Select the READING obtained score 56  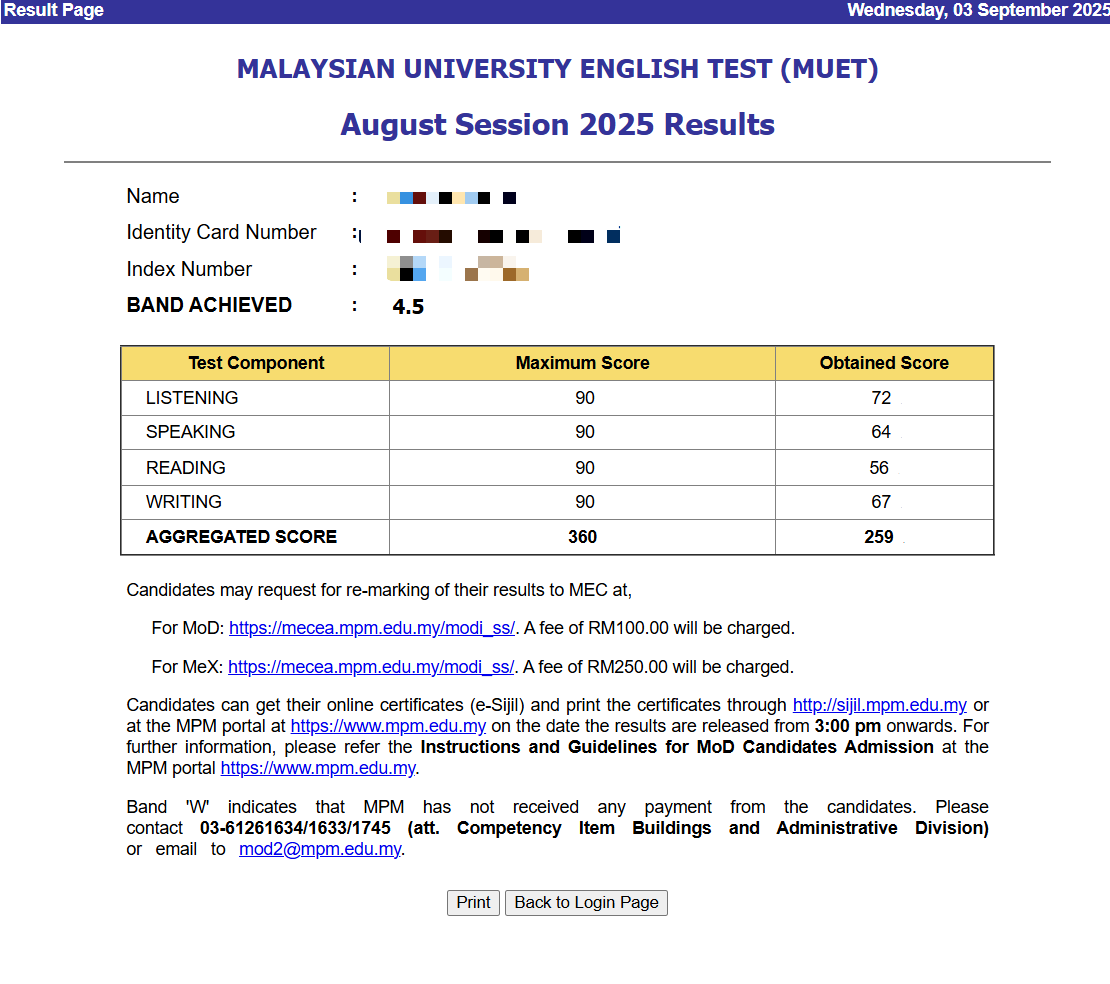click(x=879, y=468)
